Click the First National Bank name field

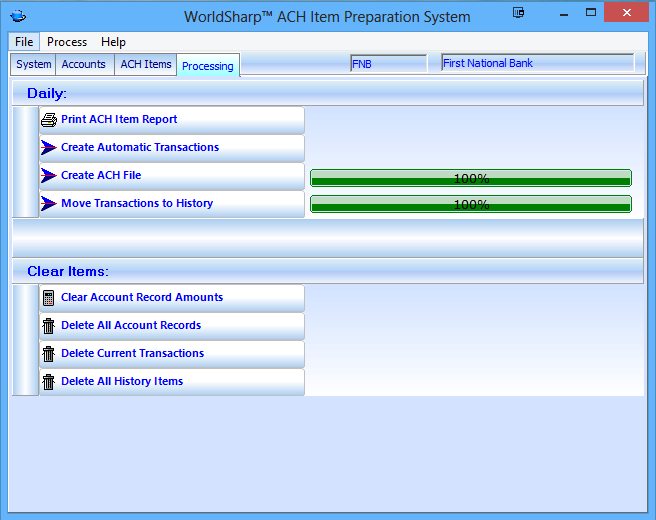pyautogui.click(x=538, y=63)
